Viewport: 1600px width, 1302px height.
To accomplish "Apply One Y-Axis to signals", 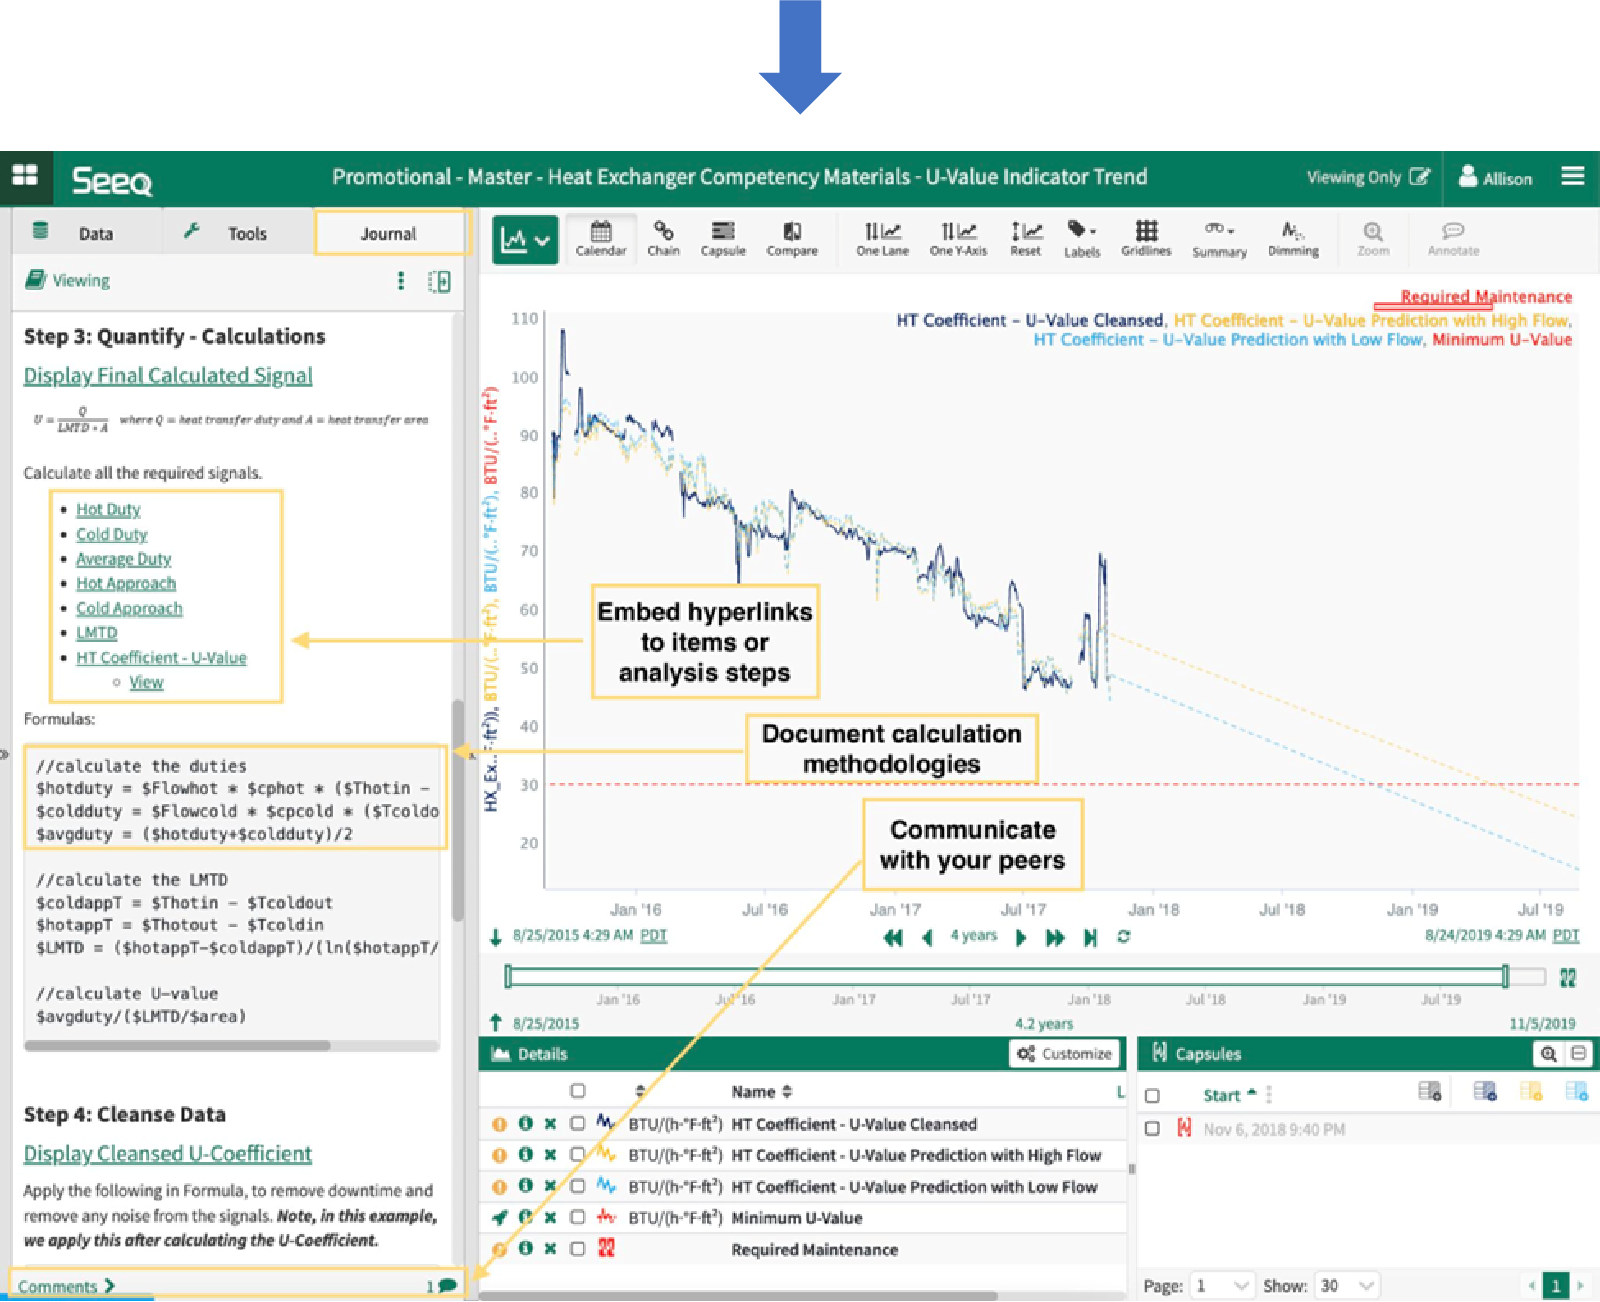I will click(x=958, y=239).
